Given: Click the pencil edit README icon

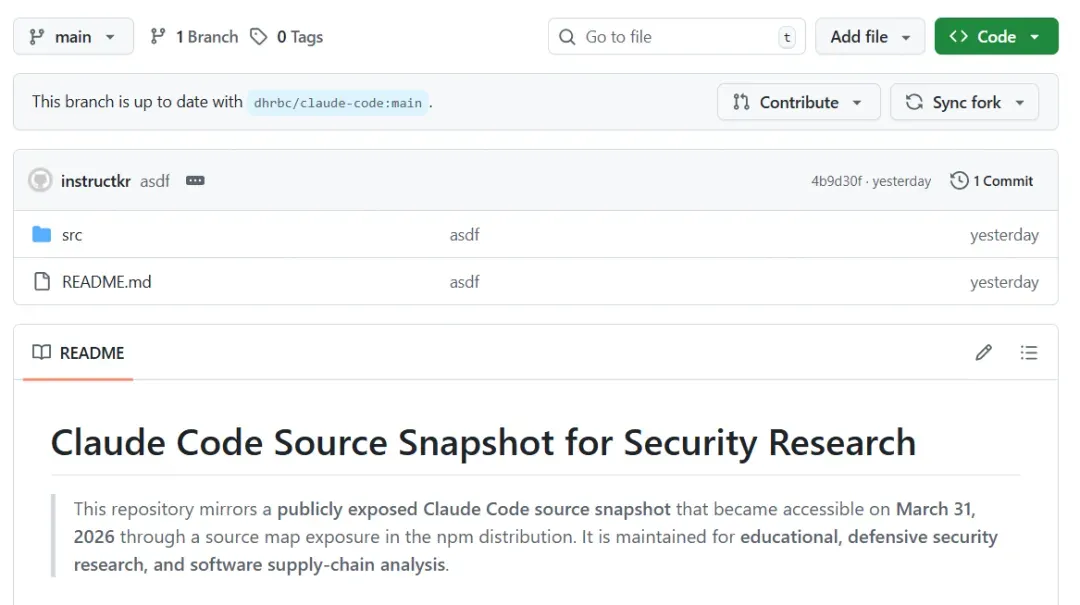Looking at the screenshot, I should coord(984,352).
